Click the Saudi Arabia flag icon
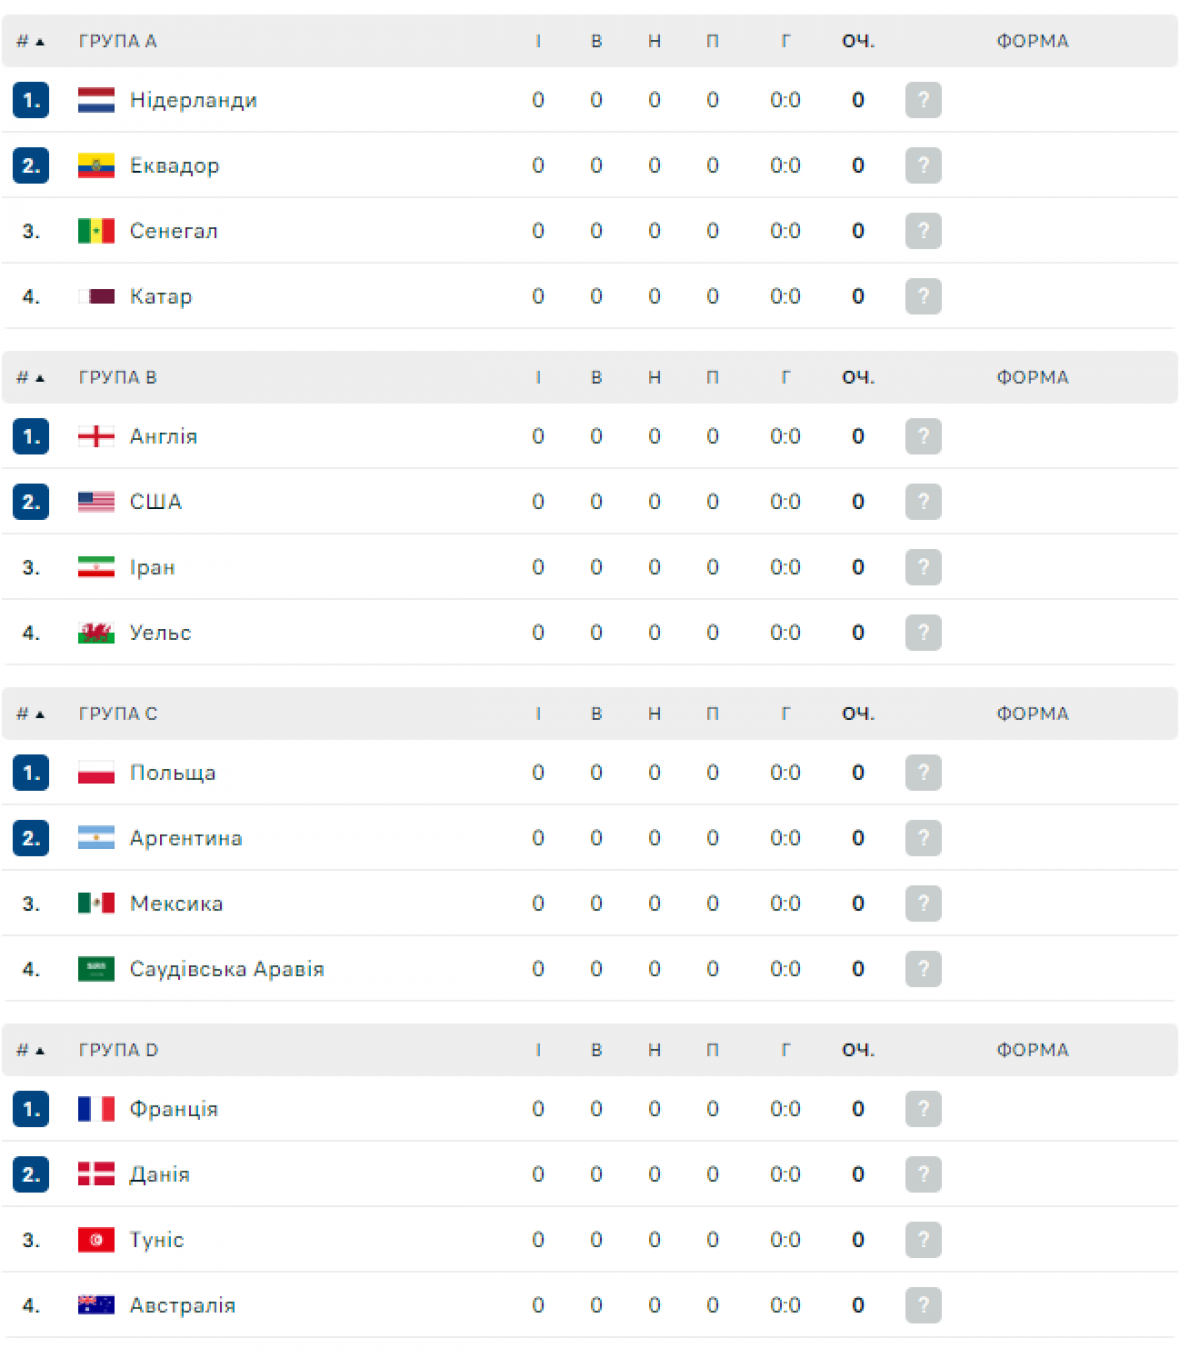 (96, 969)
